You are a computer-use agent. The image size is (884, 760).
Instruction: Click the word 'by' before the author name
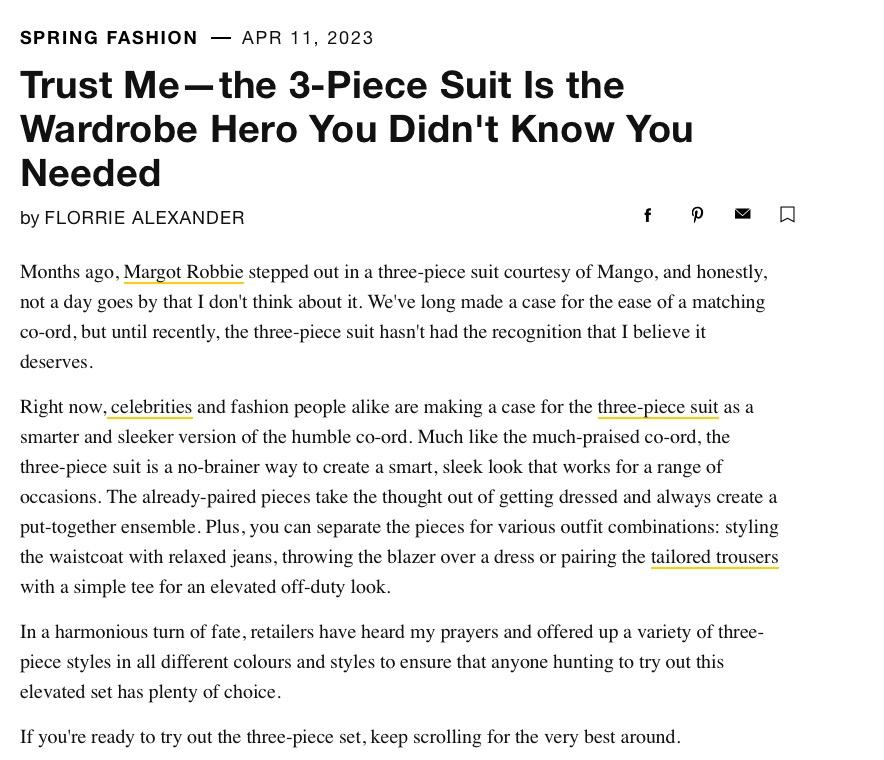(29, 218)
